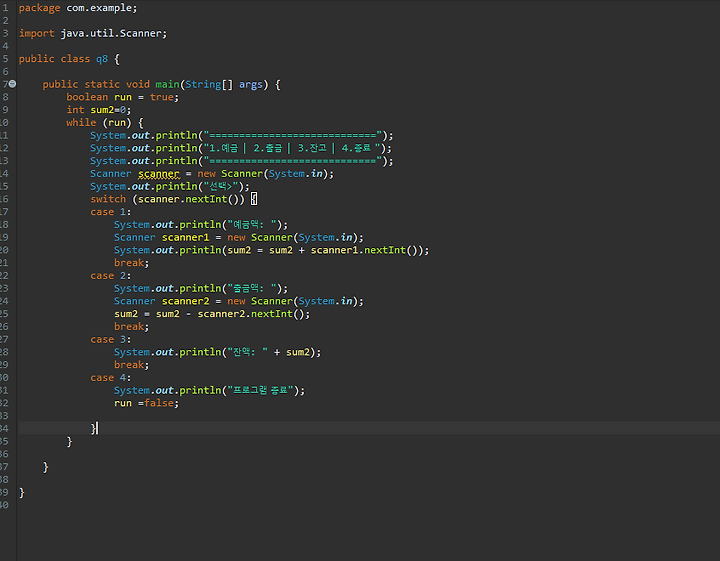Viewport: 720px width, 561px height.
Task: Click 'args' parameter name
Action: pyautogui.click(x=251, y=84)
